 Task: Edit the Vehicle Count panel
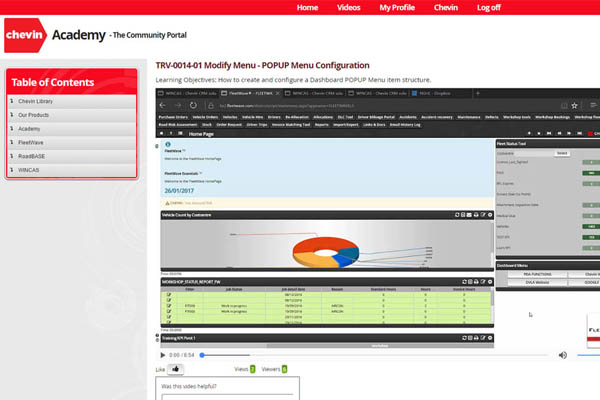point(483,215)
